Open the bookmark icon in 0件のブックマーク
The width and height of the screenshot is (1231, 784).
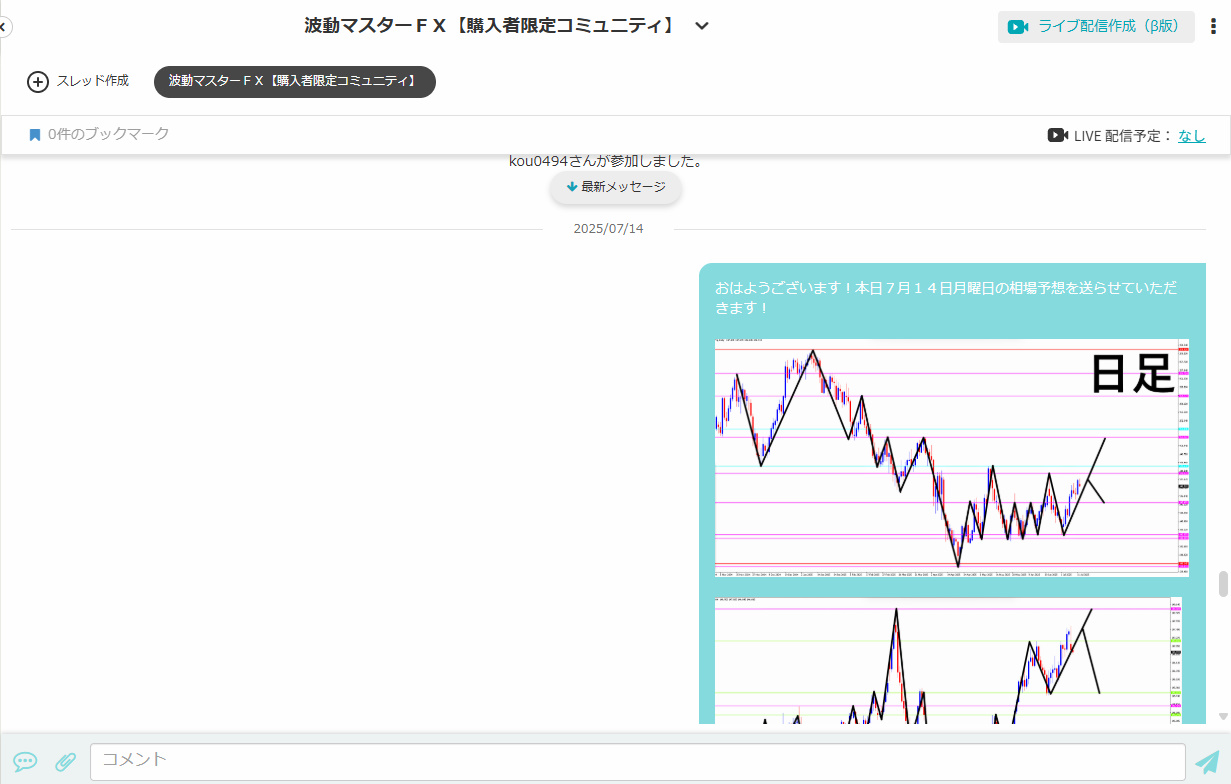click(35, 134)
